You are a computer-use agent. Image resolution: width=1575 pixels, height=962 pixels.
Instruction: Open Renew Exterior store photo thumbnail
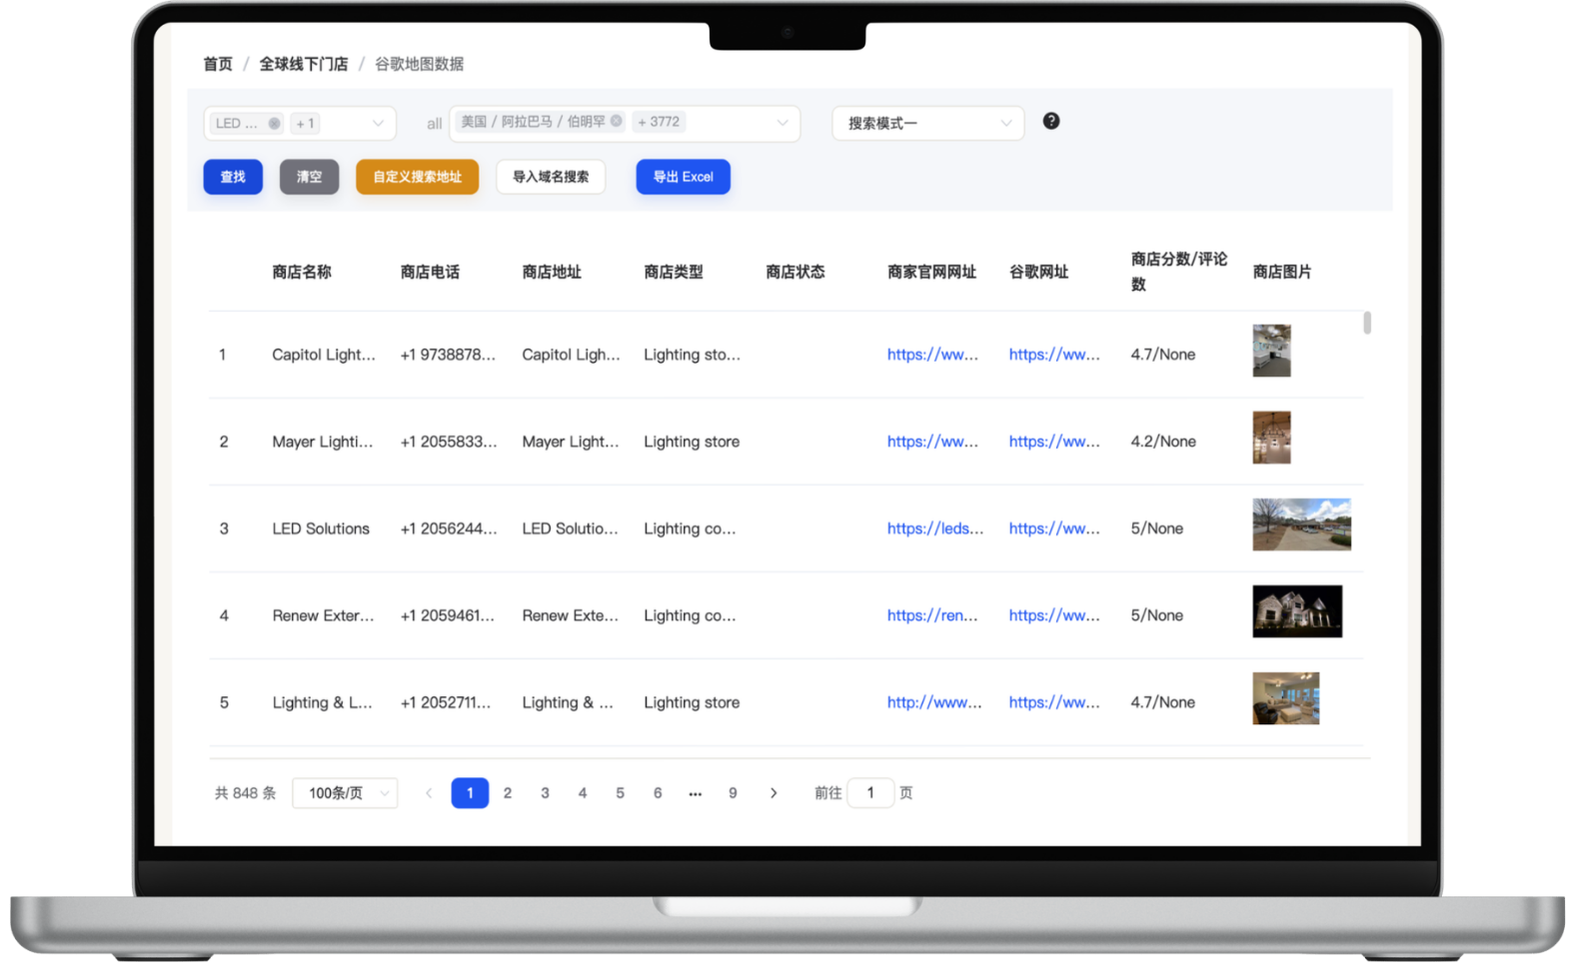coord(1298,611)
